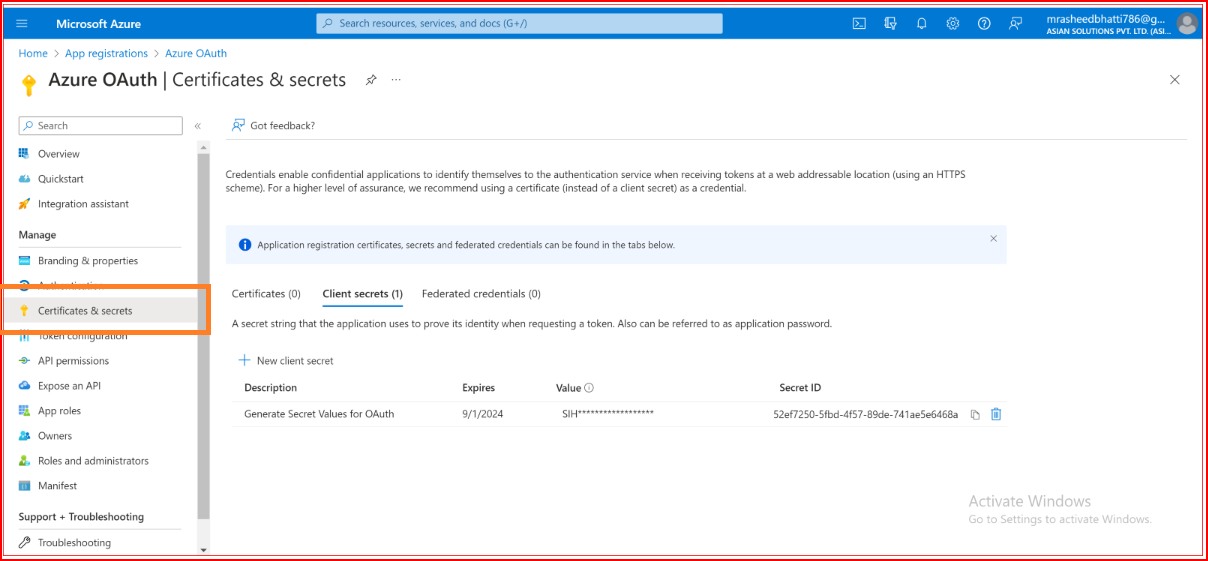Focus the sidebar Search field
Image resolution: width=1208 pixels, height=561 pixels.
101,125
